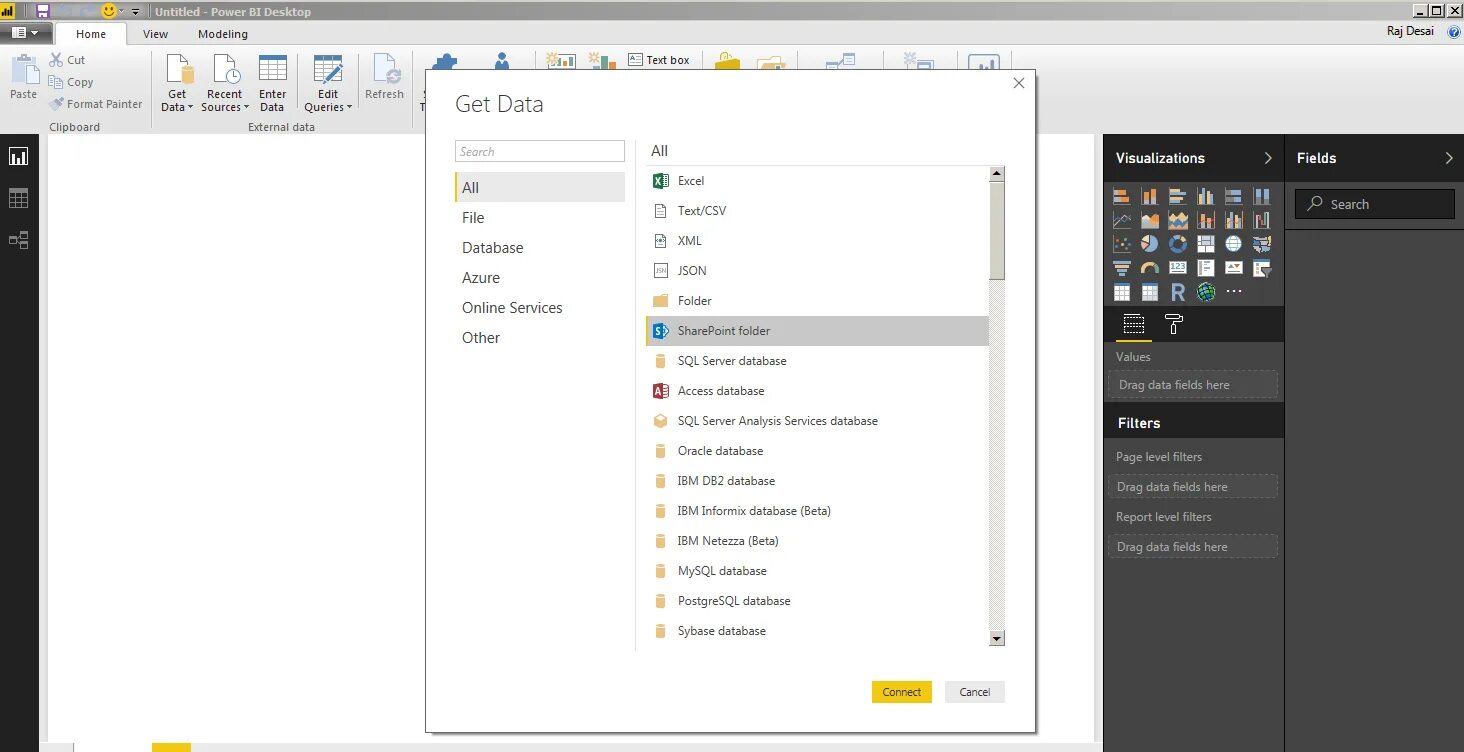Viewport: 1464px width, 752px height.
Task: Click the data source list scroll down arrow
Action: point(996,638)
